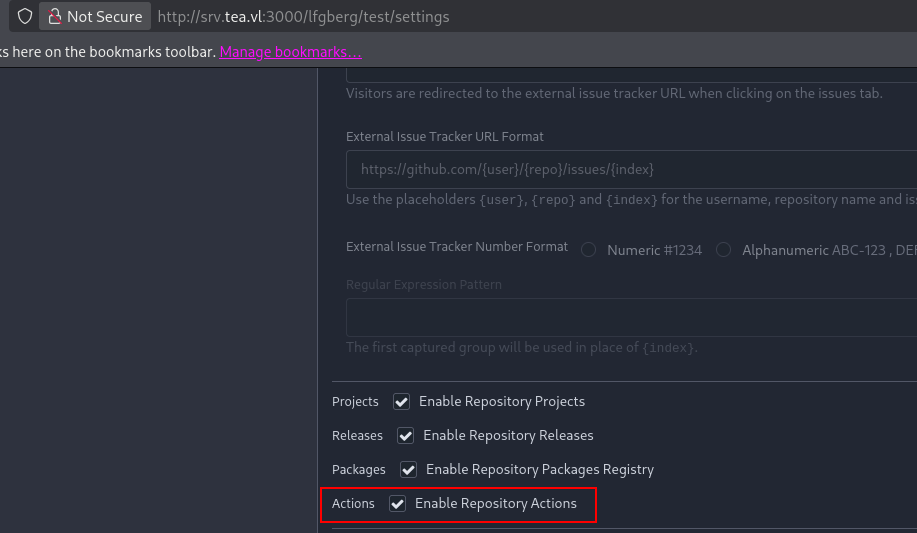Viewport: 917px width, 533px height.
Task: Click the tracking protection shield icon
Action: [25, 17]
